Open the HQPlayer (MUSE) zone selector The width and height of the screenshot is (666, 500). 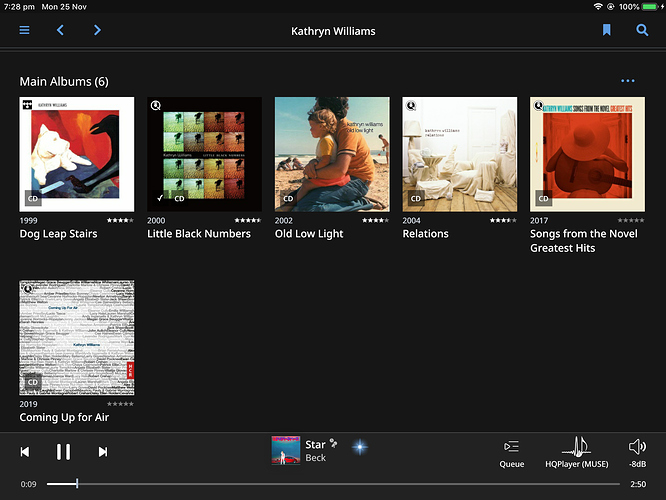576,452
